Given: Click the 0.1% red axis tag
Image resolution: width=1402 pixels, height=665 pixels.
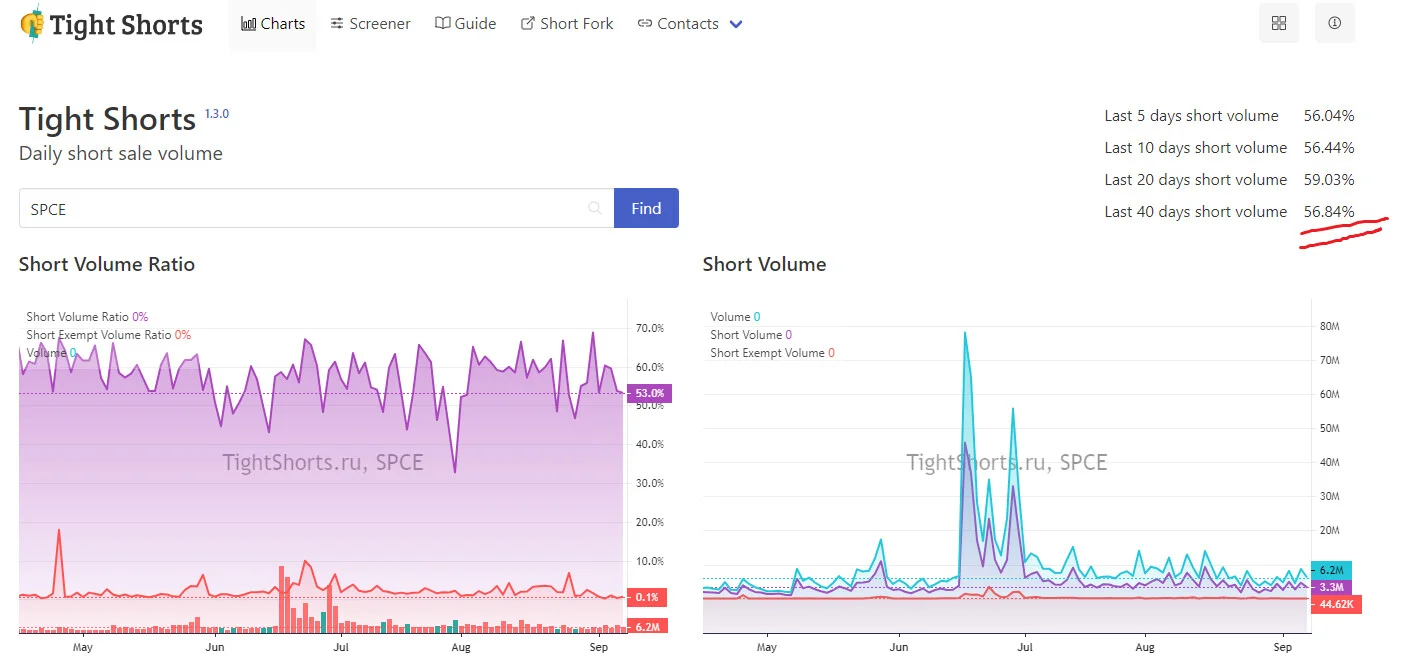Looking at the screenshot, I should pyautogui.click(x=647, y=598).
